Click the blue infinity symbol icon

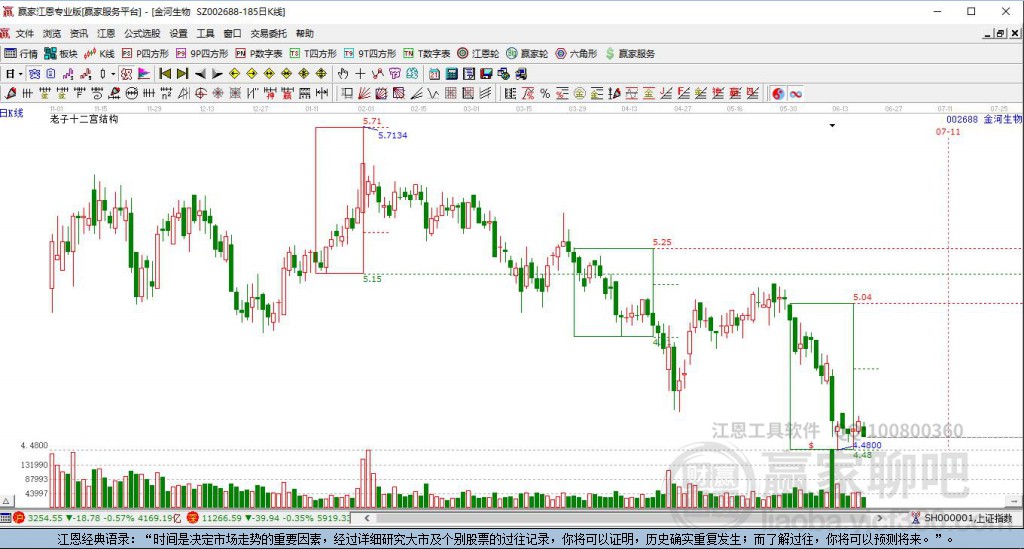[x=795, y=93]
